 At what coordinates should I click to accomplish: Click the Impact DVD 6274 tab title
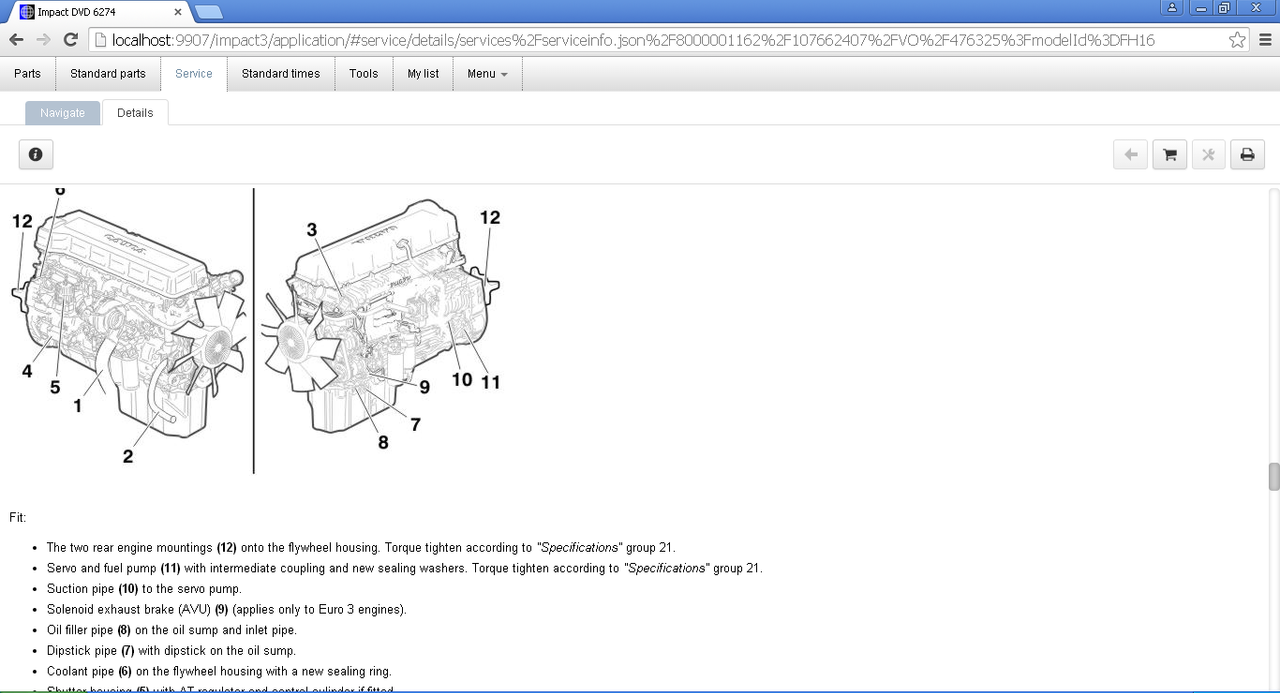click(76, 12)
